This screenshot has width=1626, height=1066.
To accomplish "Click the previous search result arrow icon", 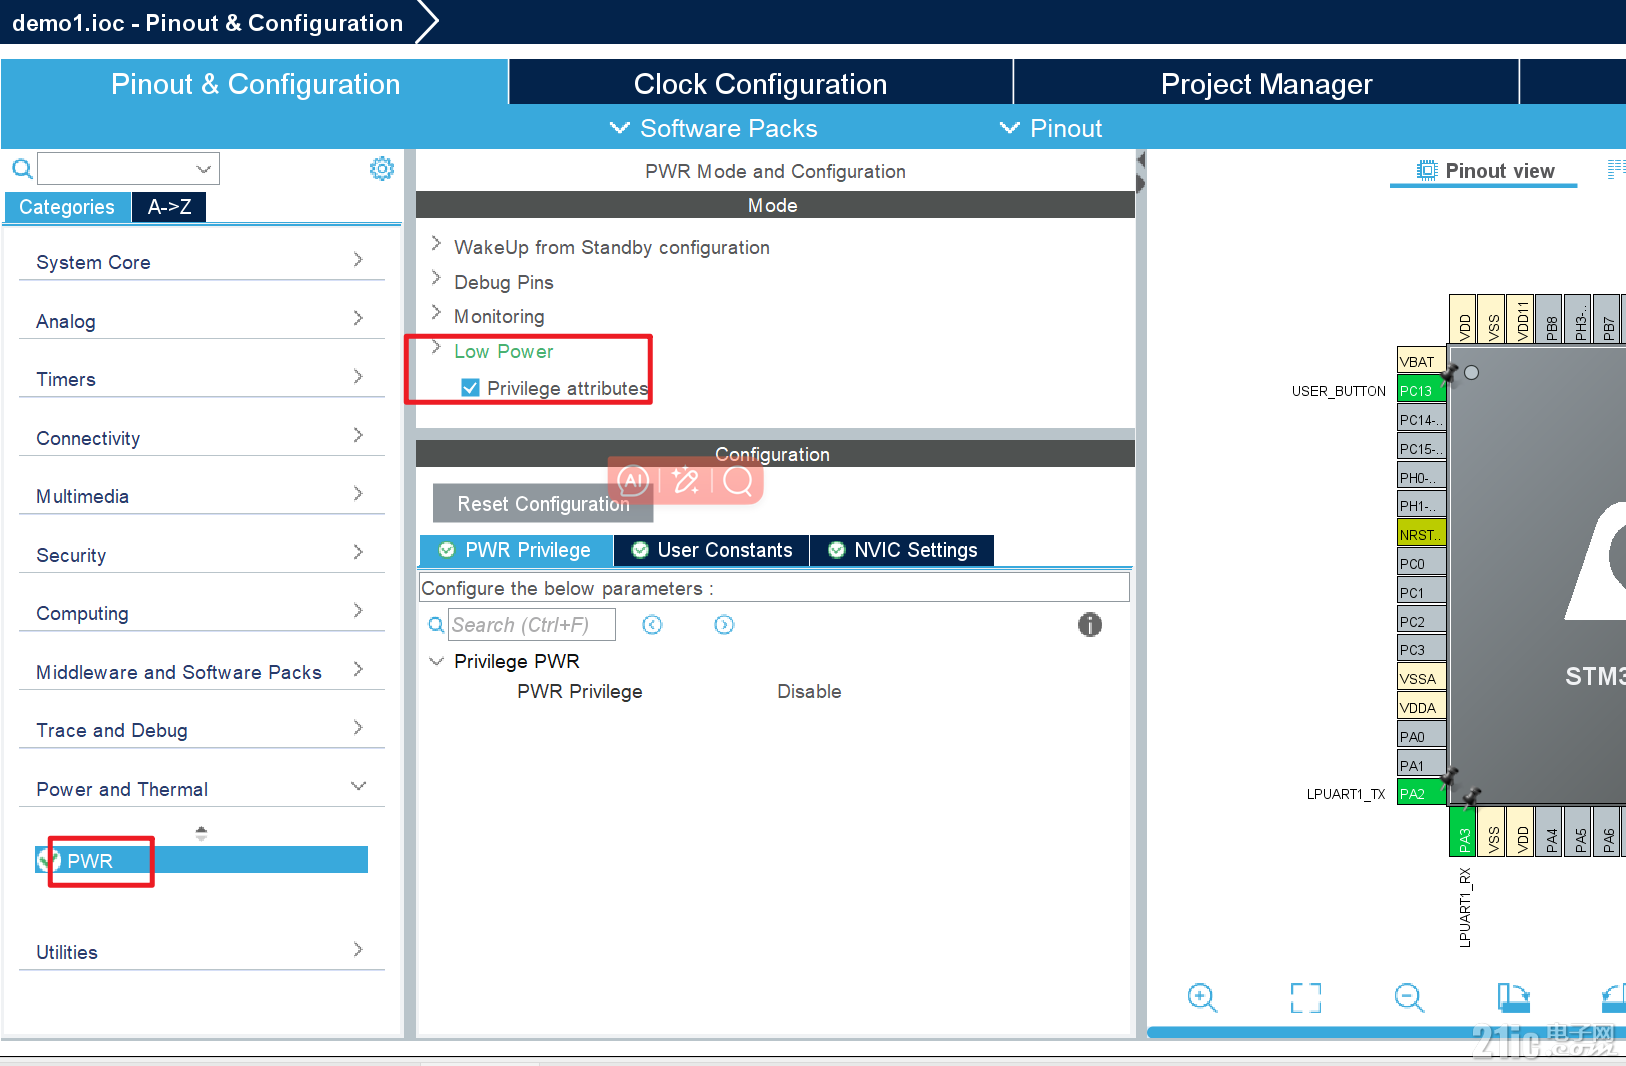I will point(652,625).
